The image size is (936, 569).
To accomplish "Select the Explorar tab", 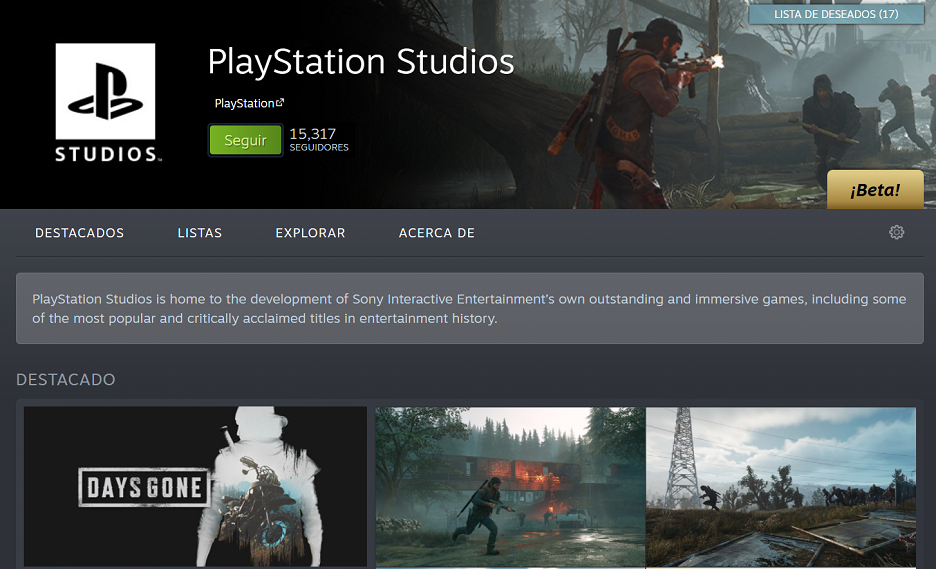I will [310, 233].
